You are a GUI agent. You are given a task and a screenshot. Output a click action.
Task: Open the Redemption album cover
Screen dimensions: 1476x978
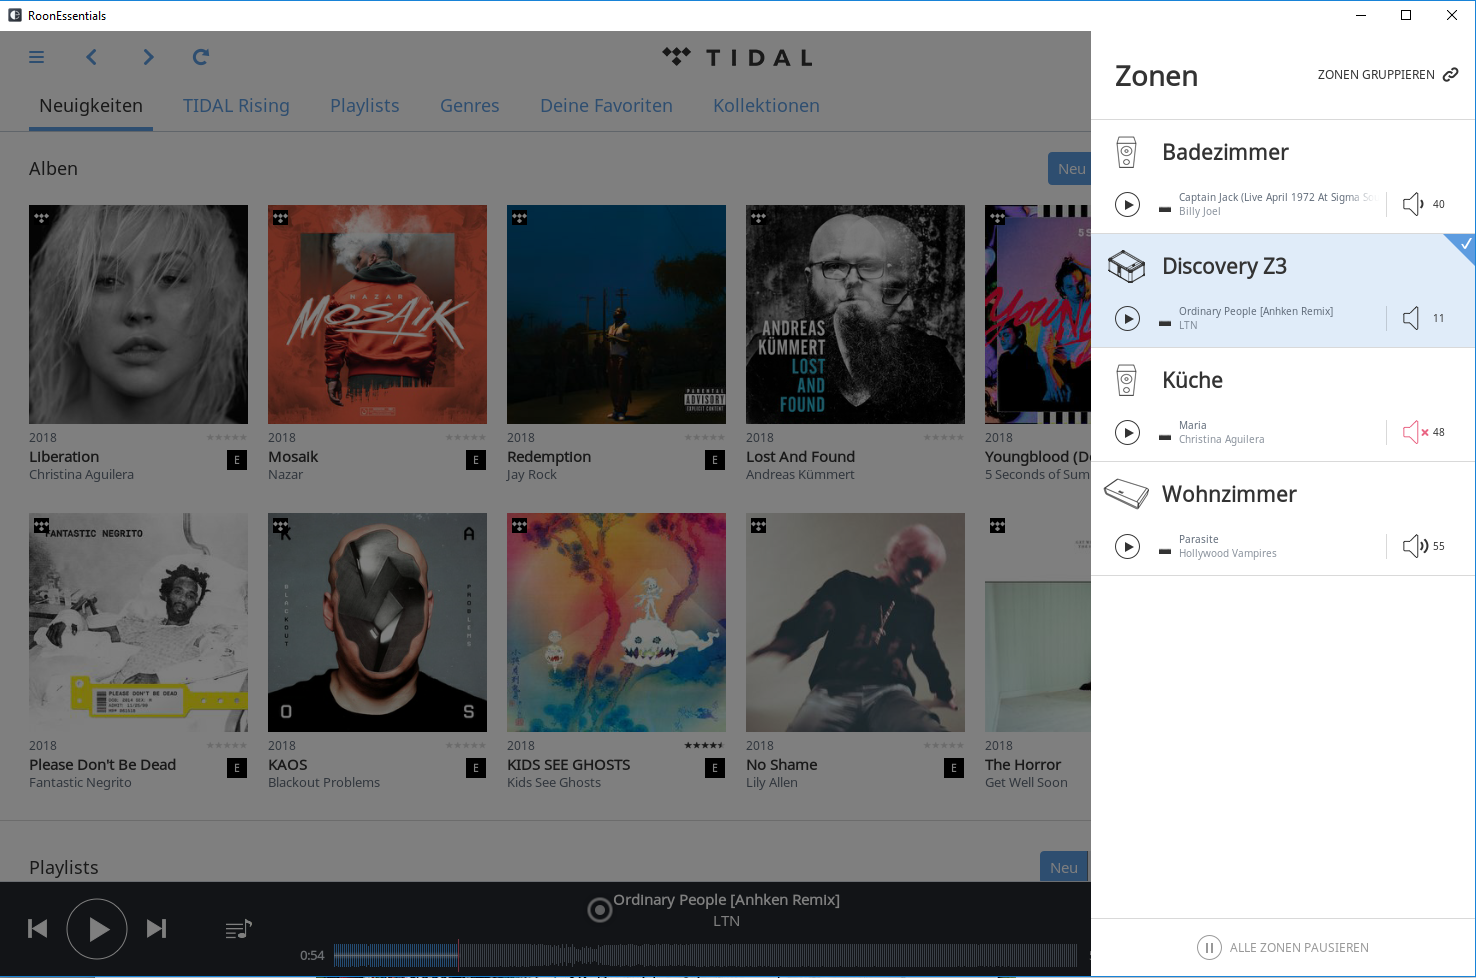coord(616,314)
